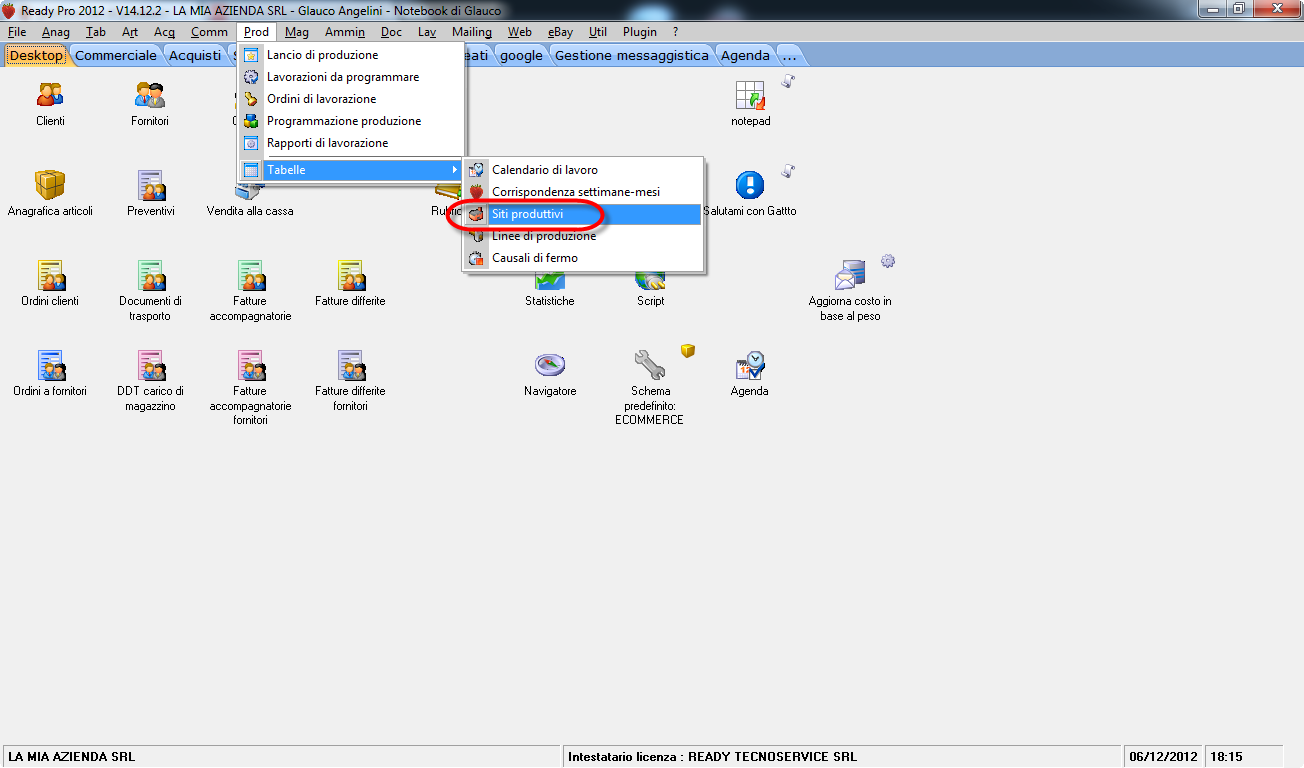Switch to the Commerciale tab
The height and width of the screenshot is (768, 1304).
tap(116, 55)
